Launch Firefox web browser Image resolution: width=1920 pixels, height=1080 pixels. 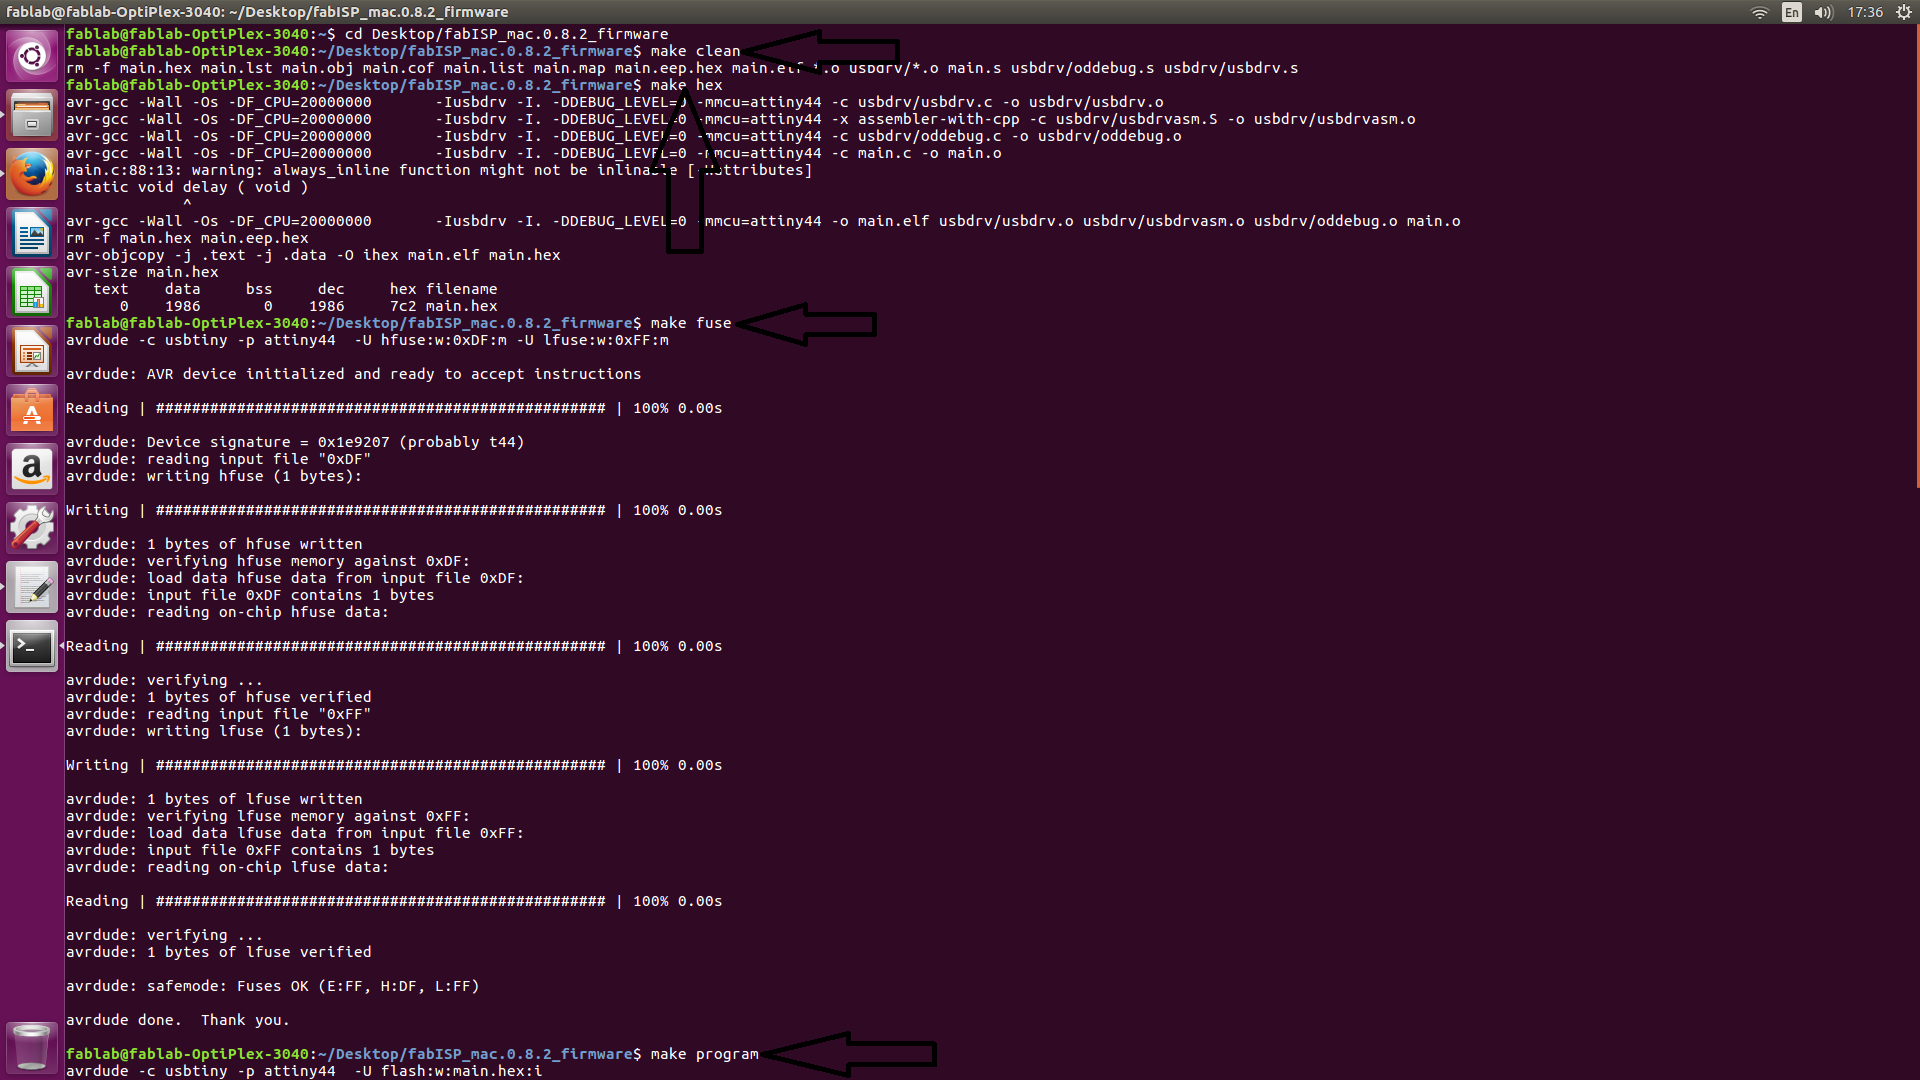coord(32,174)
